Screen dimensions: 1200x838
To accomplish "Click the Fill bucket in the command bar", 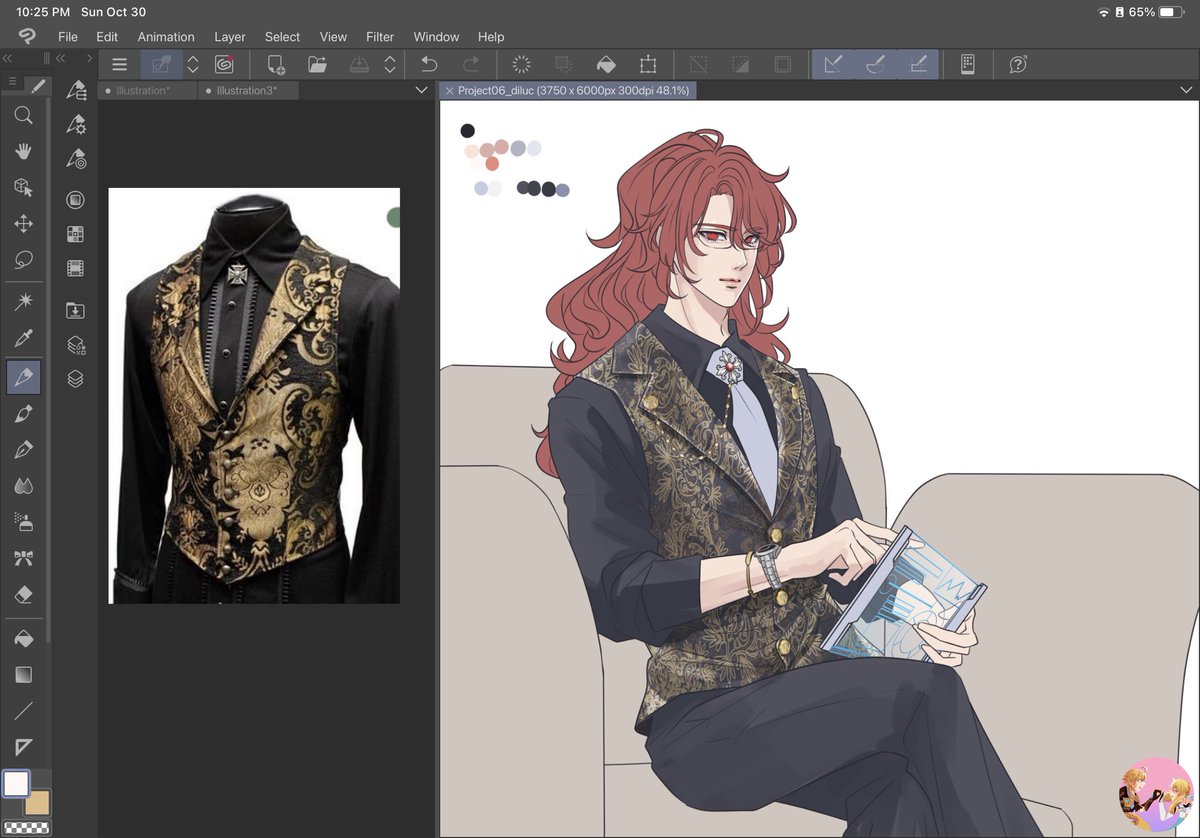I will tap(605, 64).
